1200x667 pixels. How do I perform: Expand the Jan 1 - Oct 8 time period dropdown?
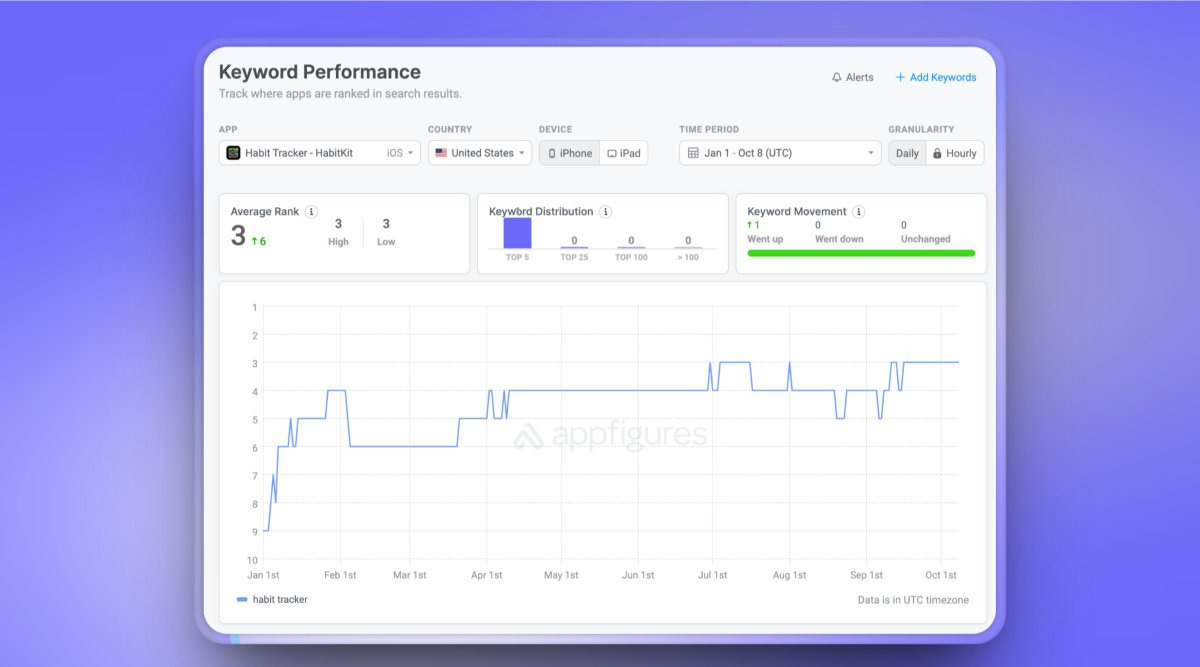coord(780,152)
